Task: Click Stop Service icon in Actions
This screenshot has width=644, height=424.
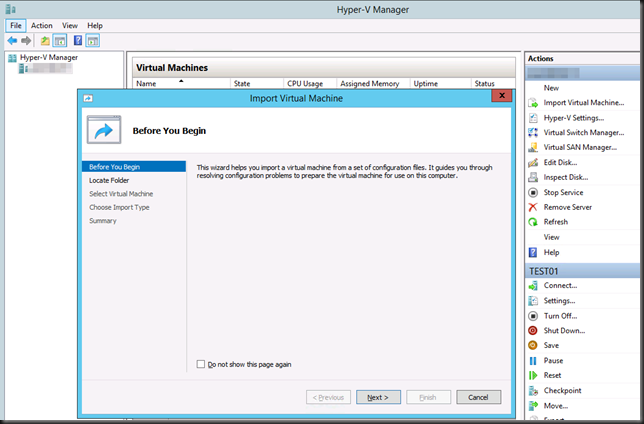Action: pyautogui.click(x=533, y=192)
